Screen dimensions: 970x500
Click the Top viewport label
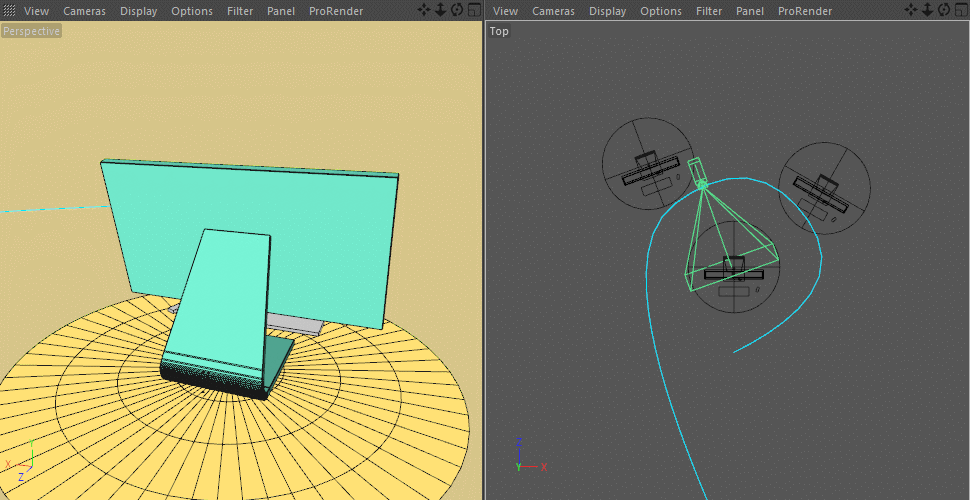tap(499, 31)
